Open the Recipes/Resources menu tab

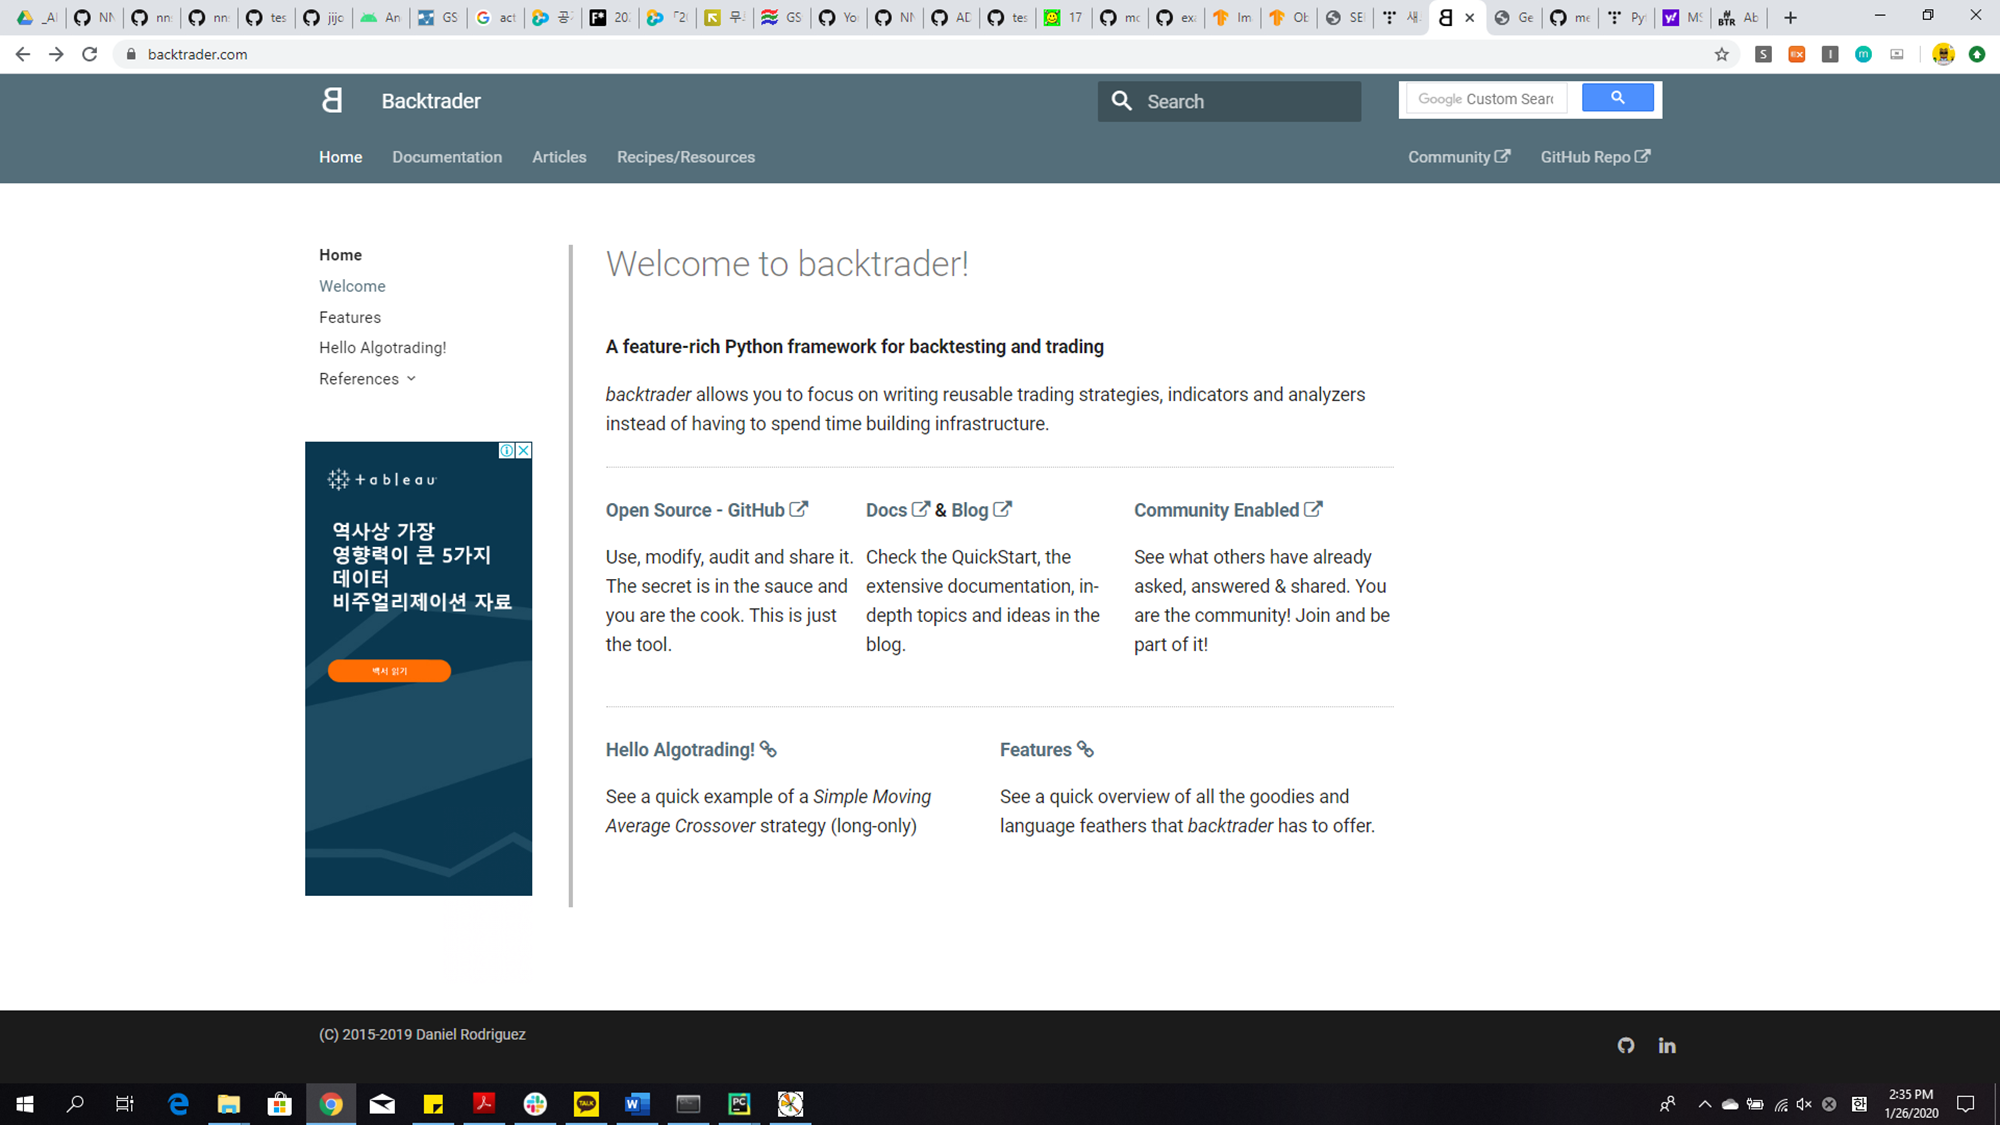pos(685,157)
